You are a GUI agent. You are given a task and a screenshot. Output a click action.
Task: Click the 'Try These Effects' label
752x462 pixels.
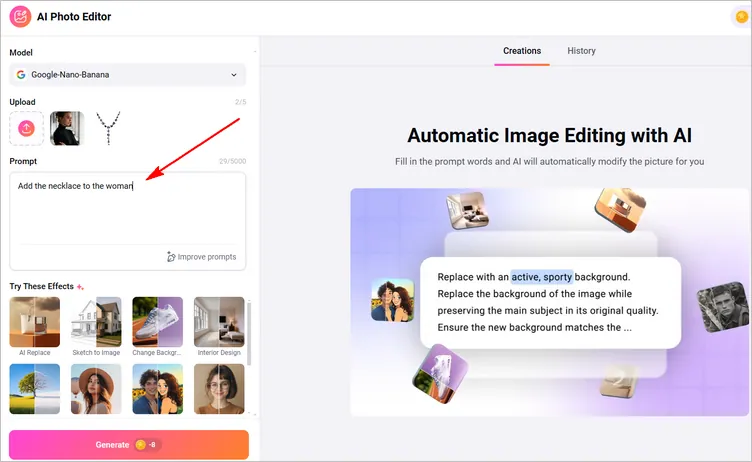pos(42,286)
